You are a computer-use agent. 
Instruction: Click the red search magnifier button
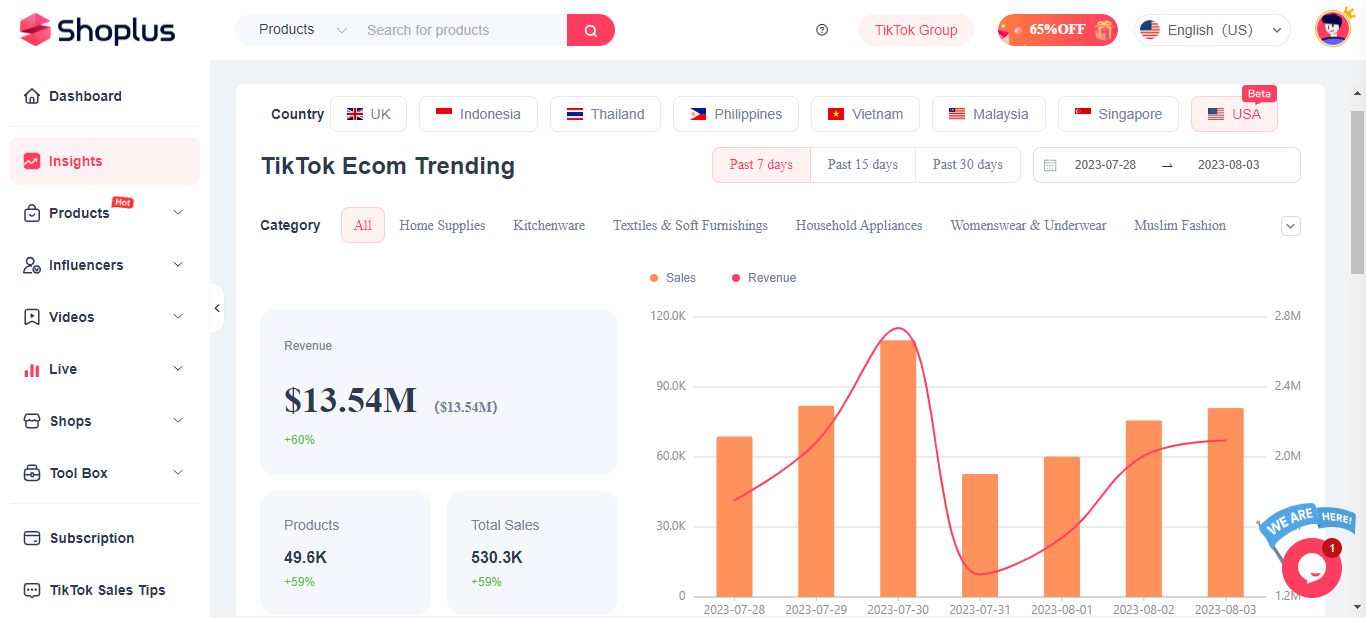[x=591, y=30]
